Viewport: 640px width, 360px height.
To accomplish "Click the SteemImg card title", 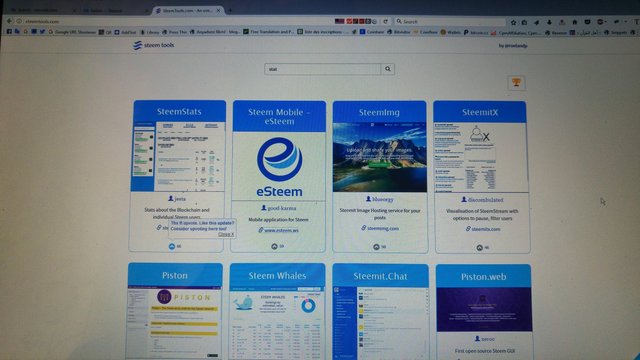I will pyautogui.click(x=379, y=112).
